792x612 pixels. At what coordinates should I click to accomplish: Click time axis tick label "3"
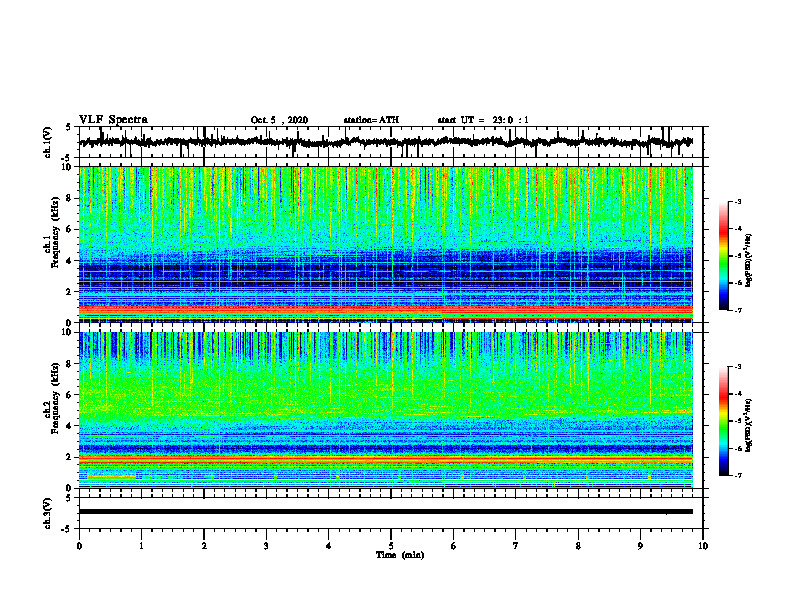tap(266, 546)
